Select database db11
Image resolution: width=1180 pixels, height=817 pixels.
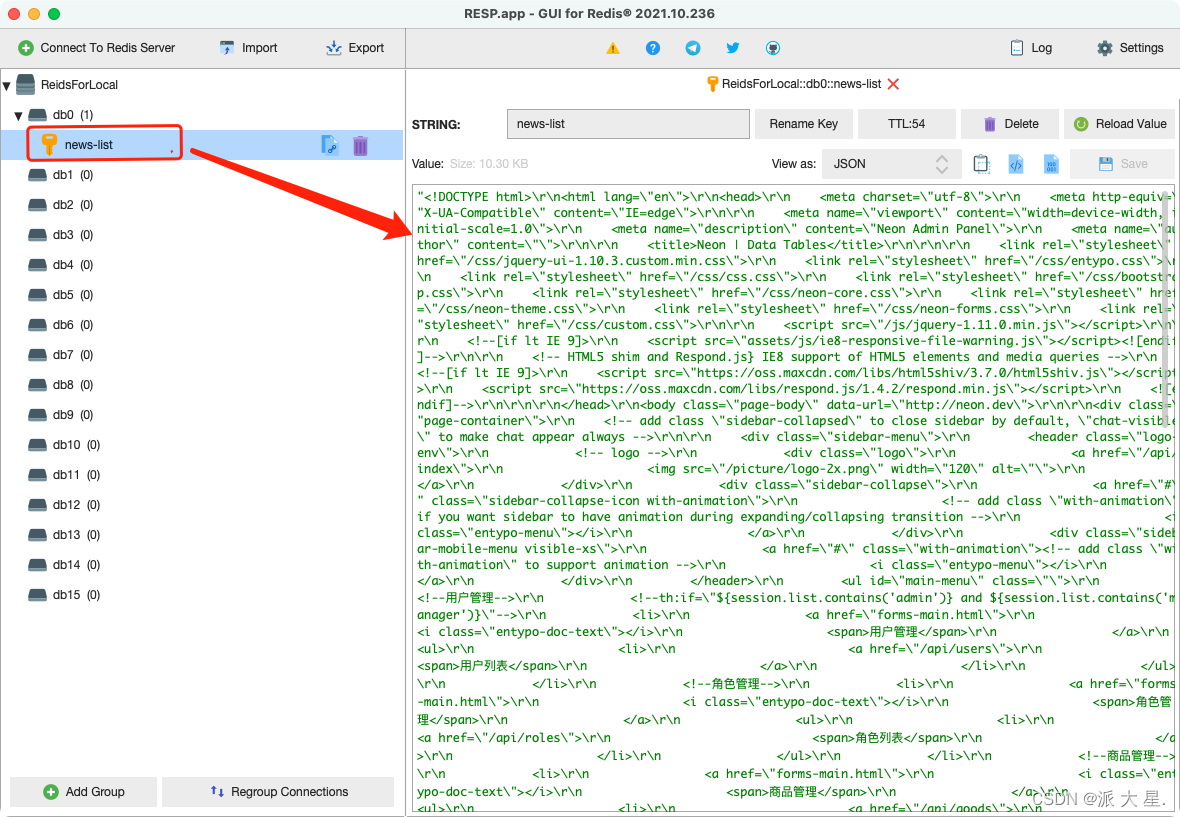tap(75, 475)
